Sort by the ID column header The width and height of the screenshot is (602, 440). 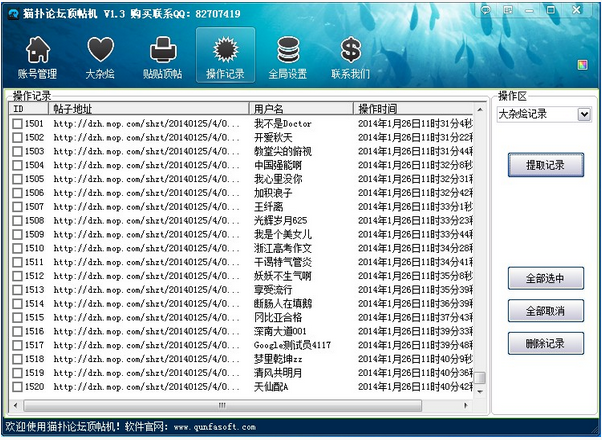29,109
